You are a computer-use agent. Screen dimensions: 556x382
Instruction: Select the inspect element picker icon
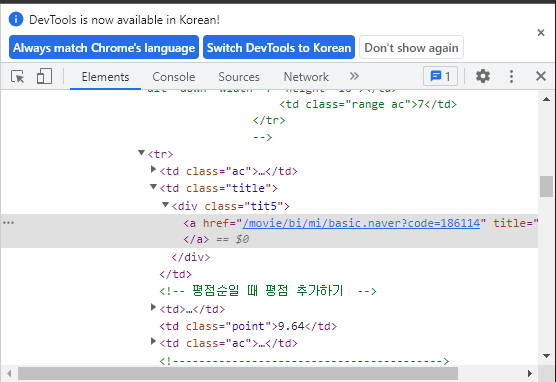coord(17,76)
